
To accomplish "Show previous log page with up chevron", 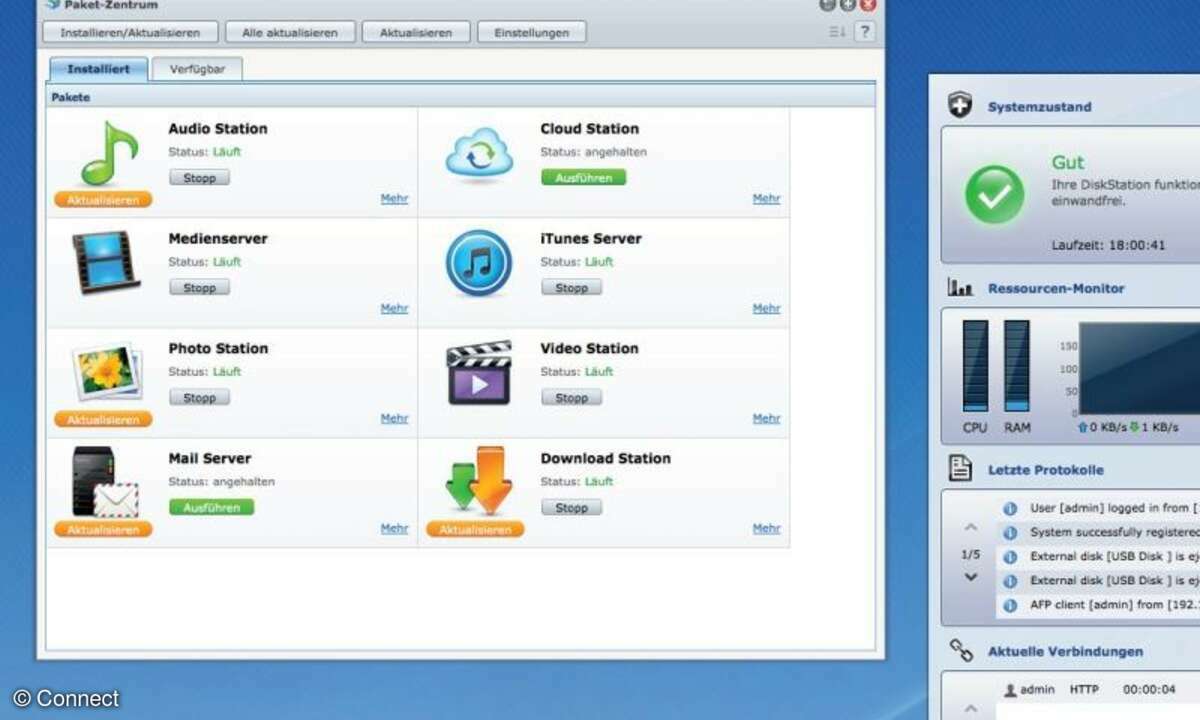I will tap(970, 527).
